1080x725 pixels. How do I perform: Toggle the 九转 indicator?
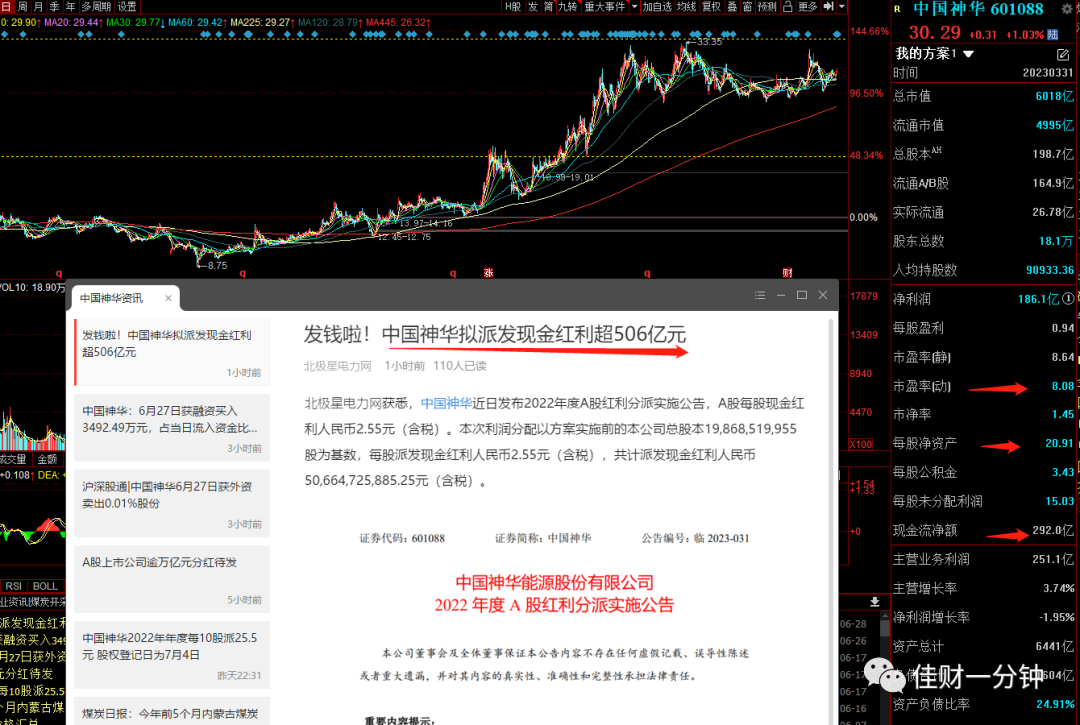tap(568, 6)
